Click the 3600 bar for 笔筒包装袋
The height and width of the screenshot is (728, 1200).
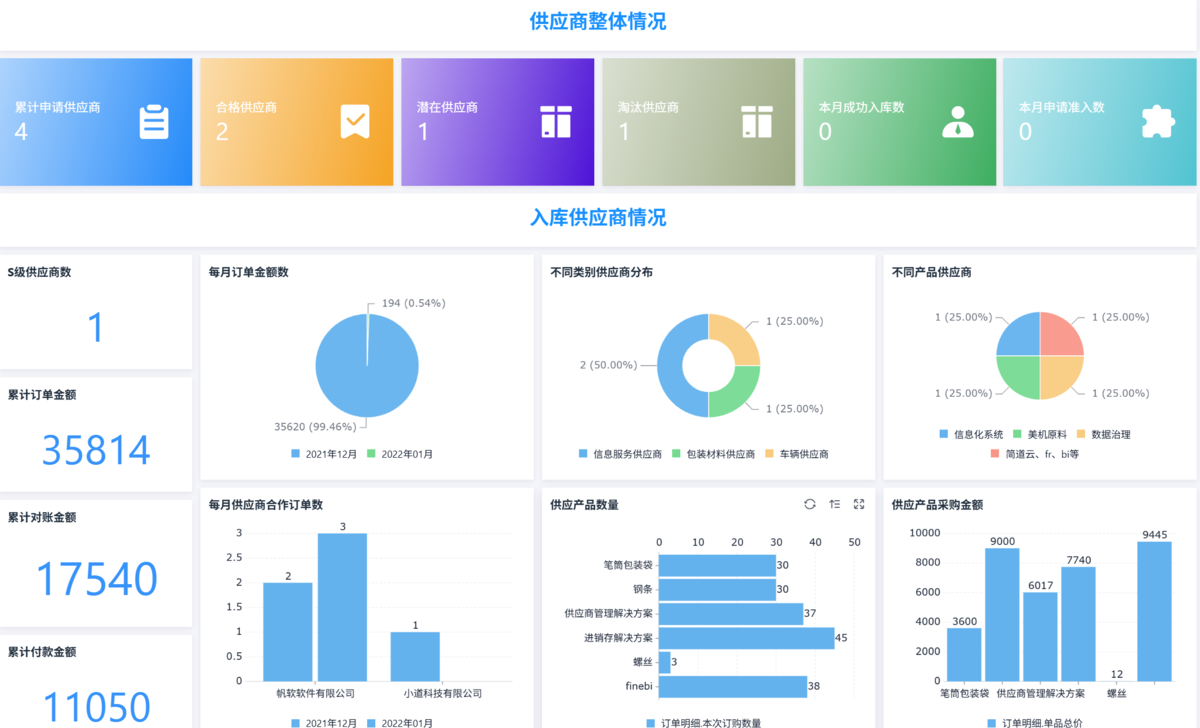click(964, 654)
